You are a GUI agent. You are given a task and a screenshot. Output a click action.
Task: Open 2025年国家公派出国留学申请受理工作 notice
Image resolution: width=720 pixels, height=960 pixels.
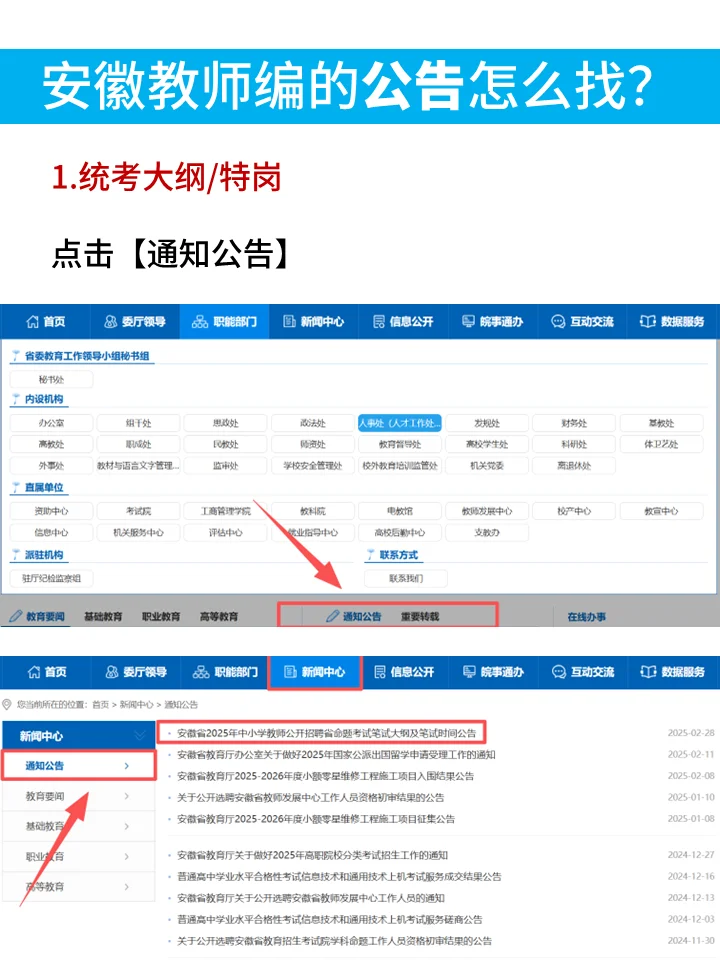coord(336,754)
